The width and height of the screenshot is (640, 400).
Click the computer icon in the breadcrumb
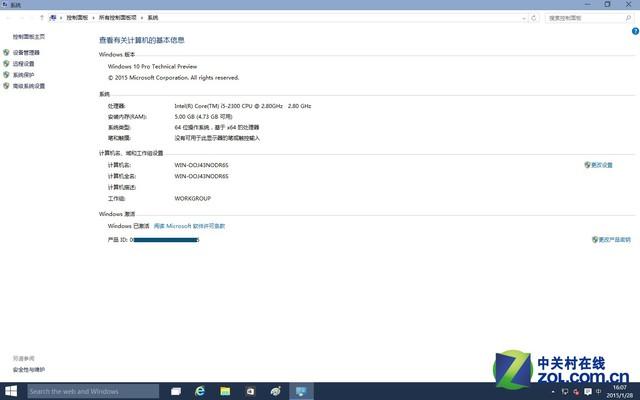tap(53, 18)
